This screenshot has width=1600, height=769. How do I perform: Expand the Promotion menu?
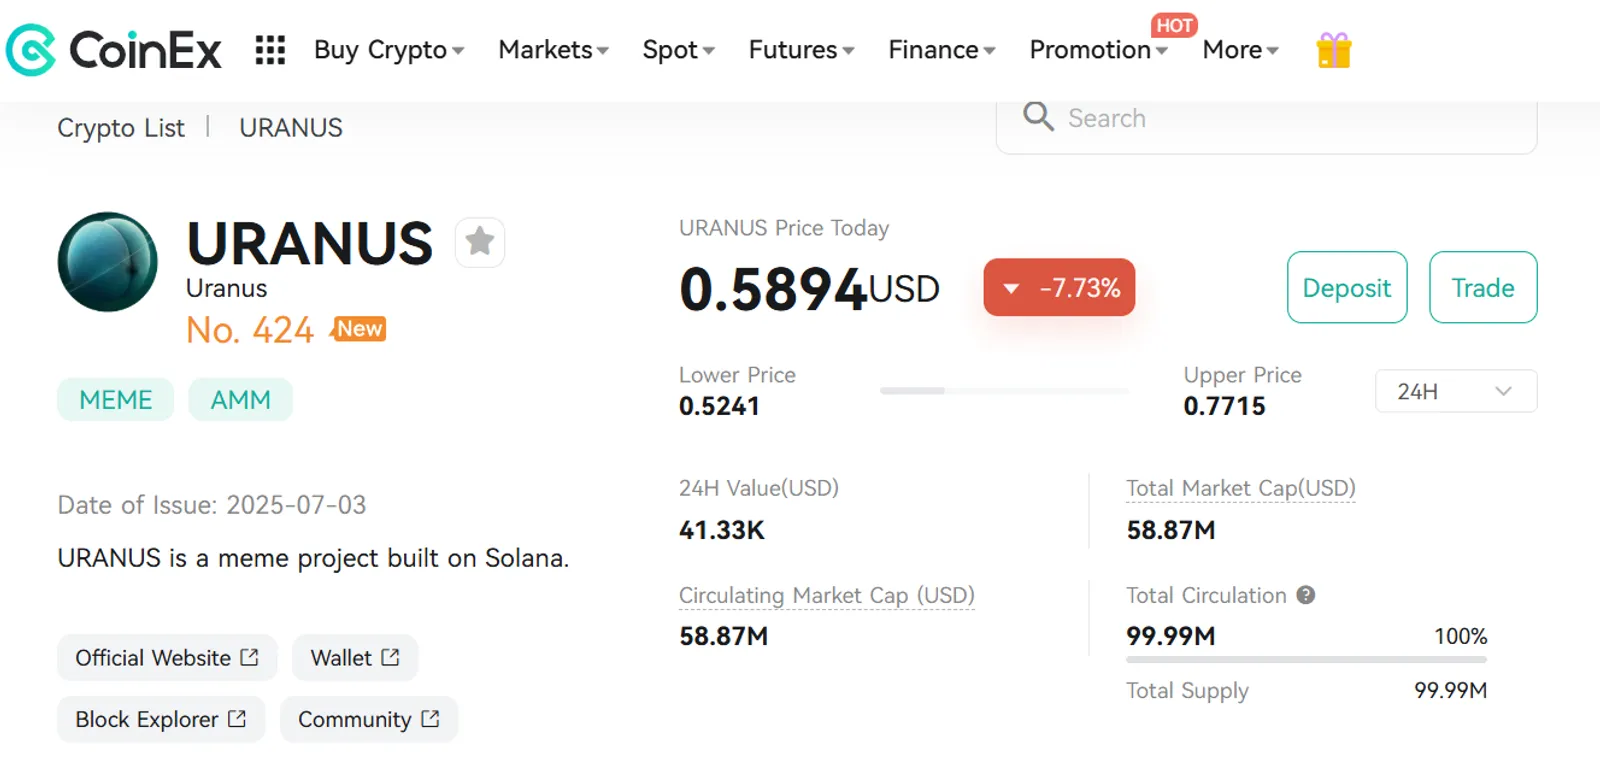pos(1099,50)
